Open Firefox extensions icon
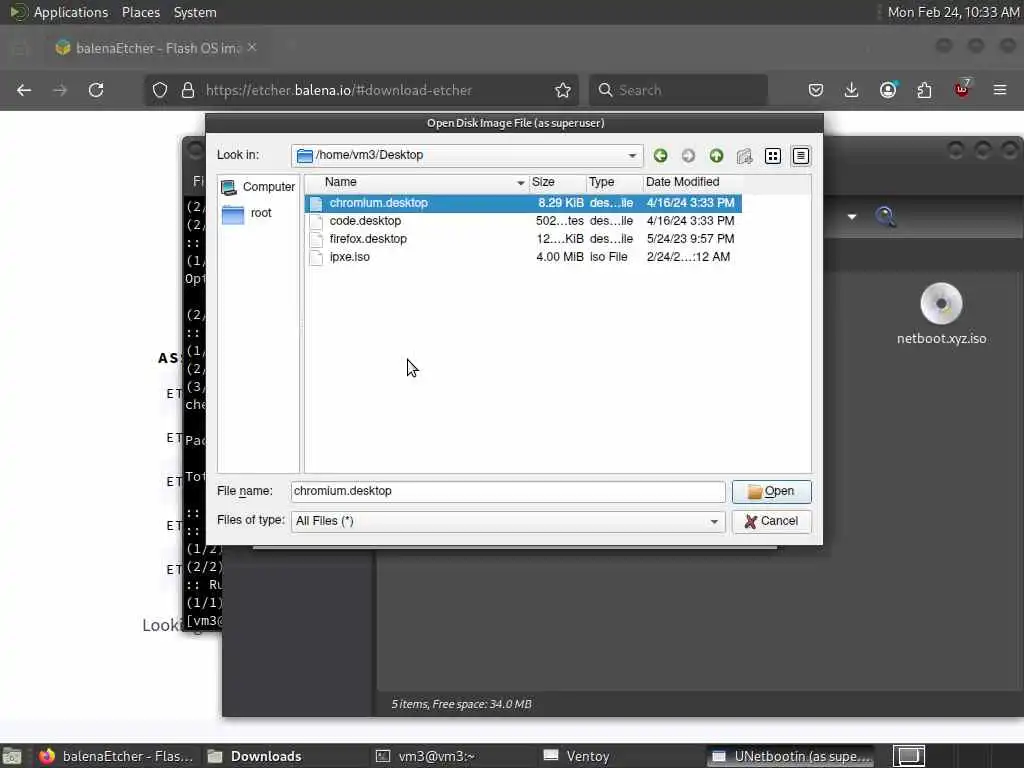The height and width of the screenshot is (768, 1024). coord(925,90)
